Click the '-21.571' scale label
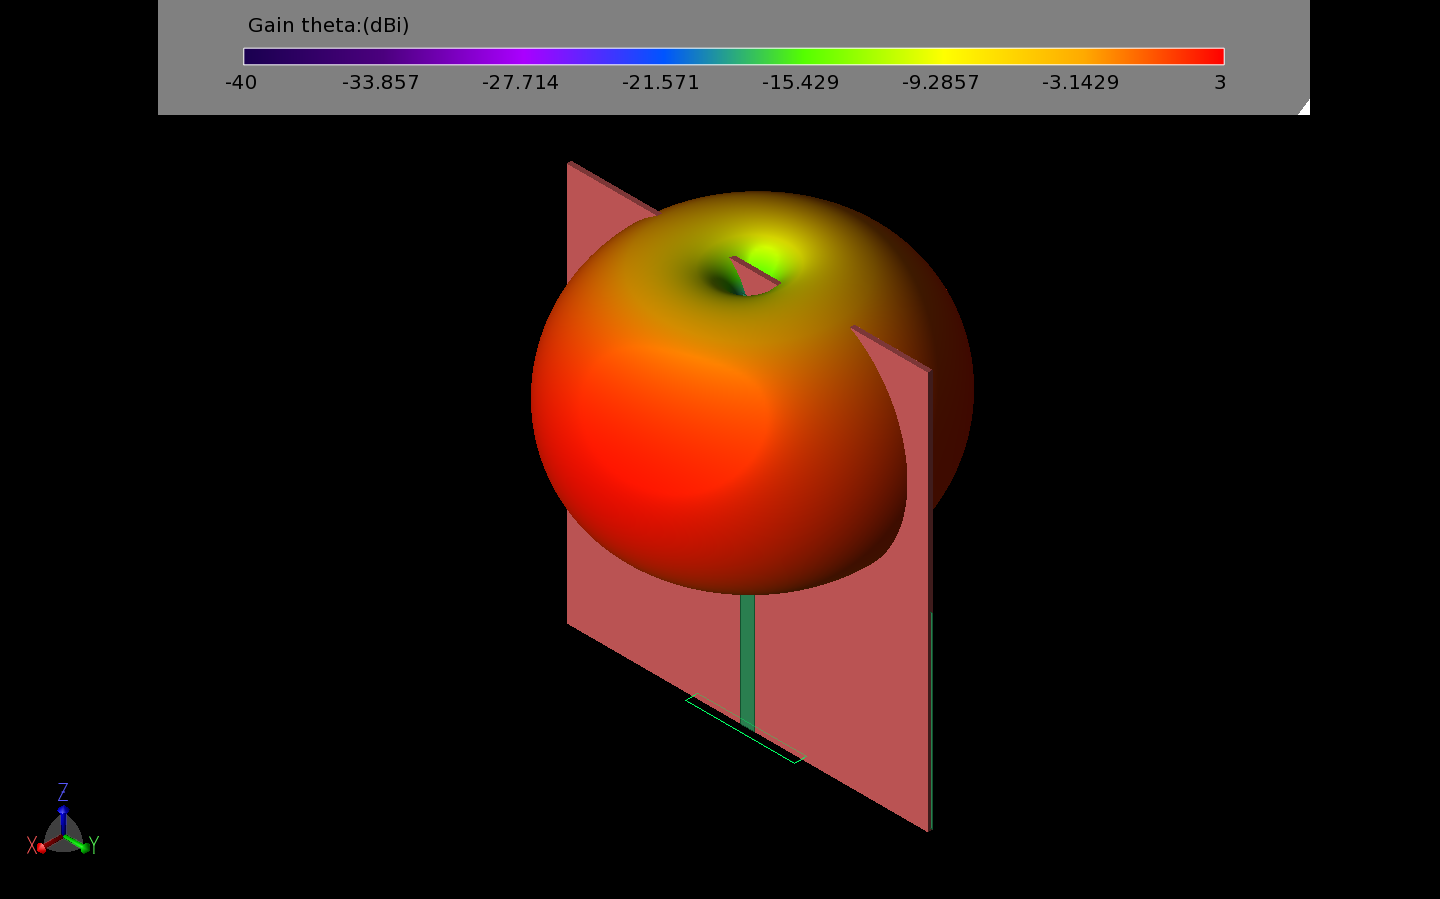The image size is (1440, 899). point(661,83)
